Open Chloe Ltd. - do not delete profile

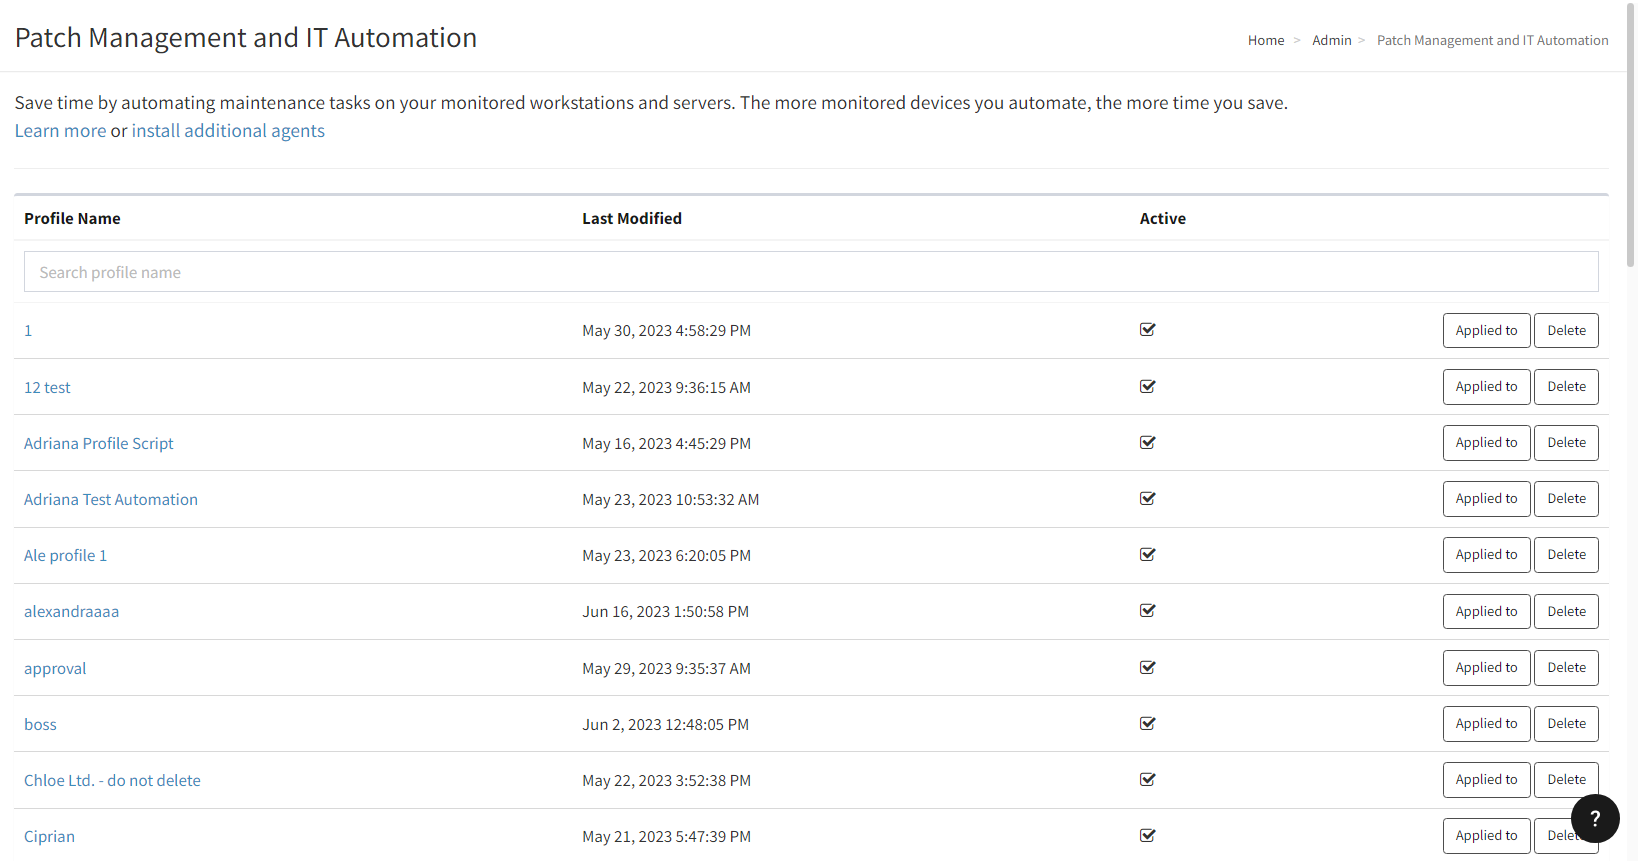(112, 780)
